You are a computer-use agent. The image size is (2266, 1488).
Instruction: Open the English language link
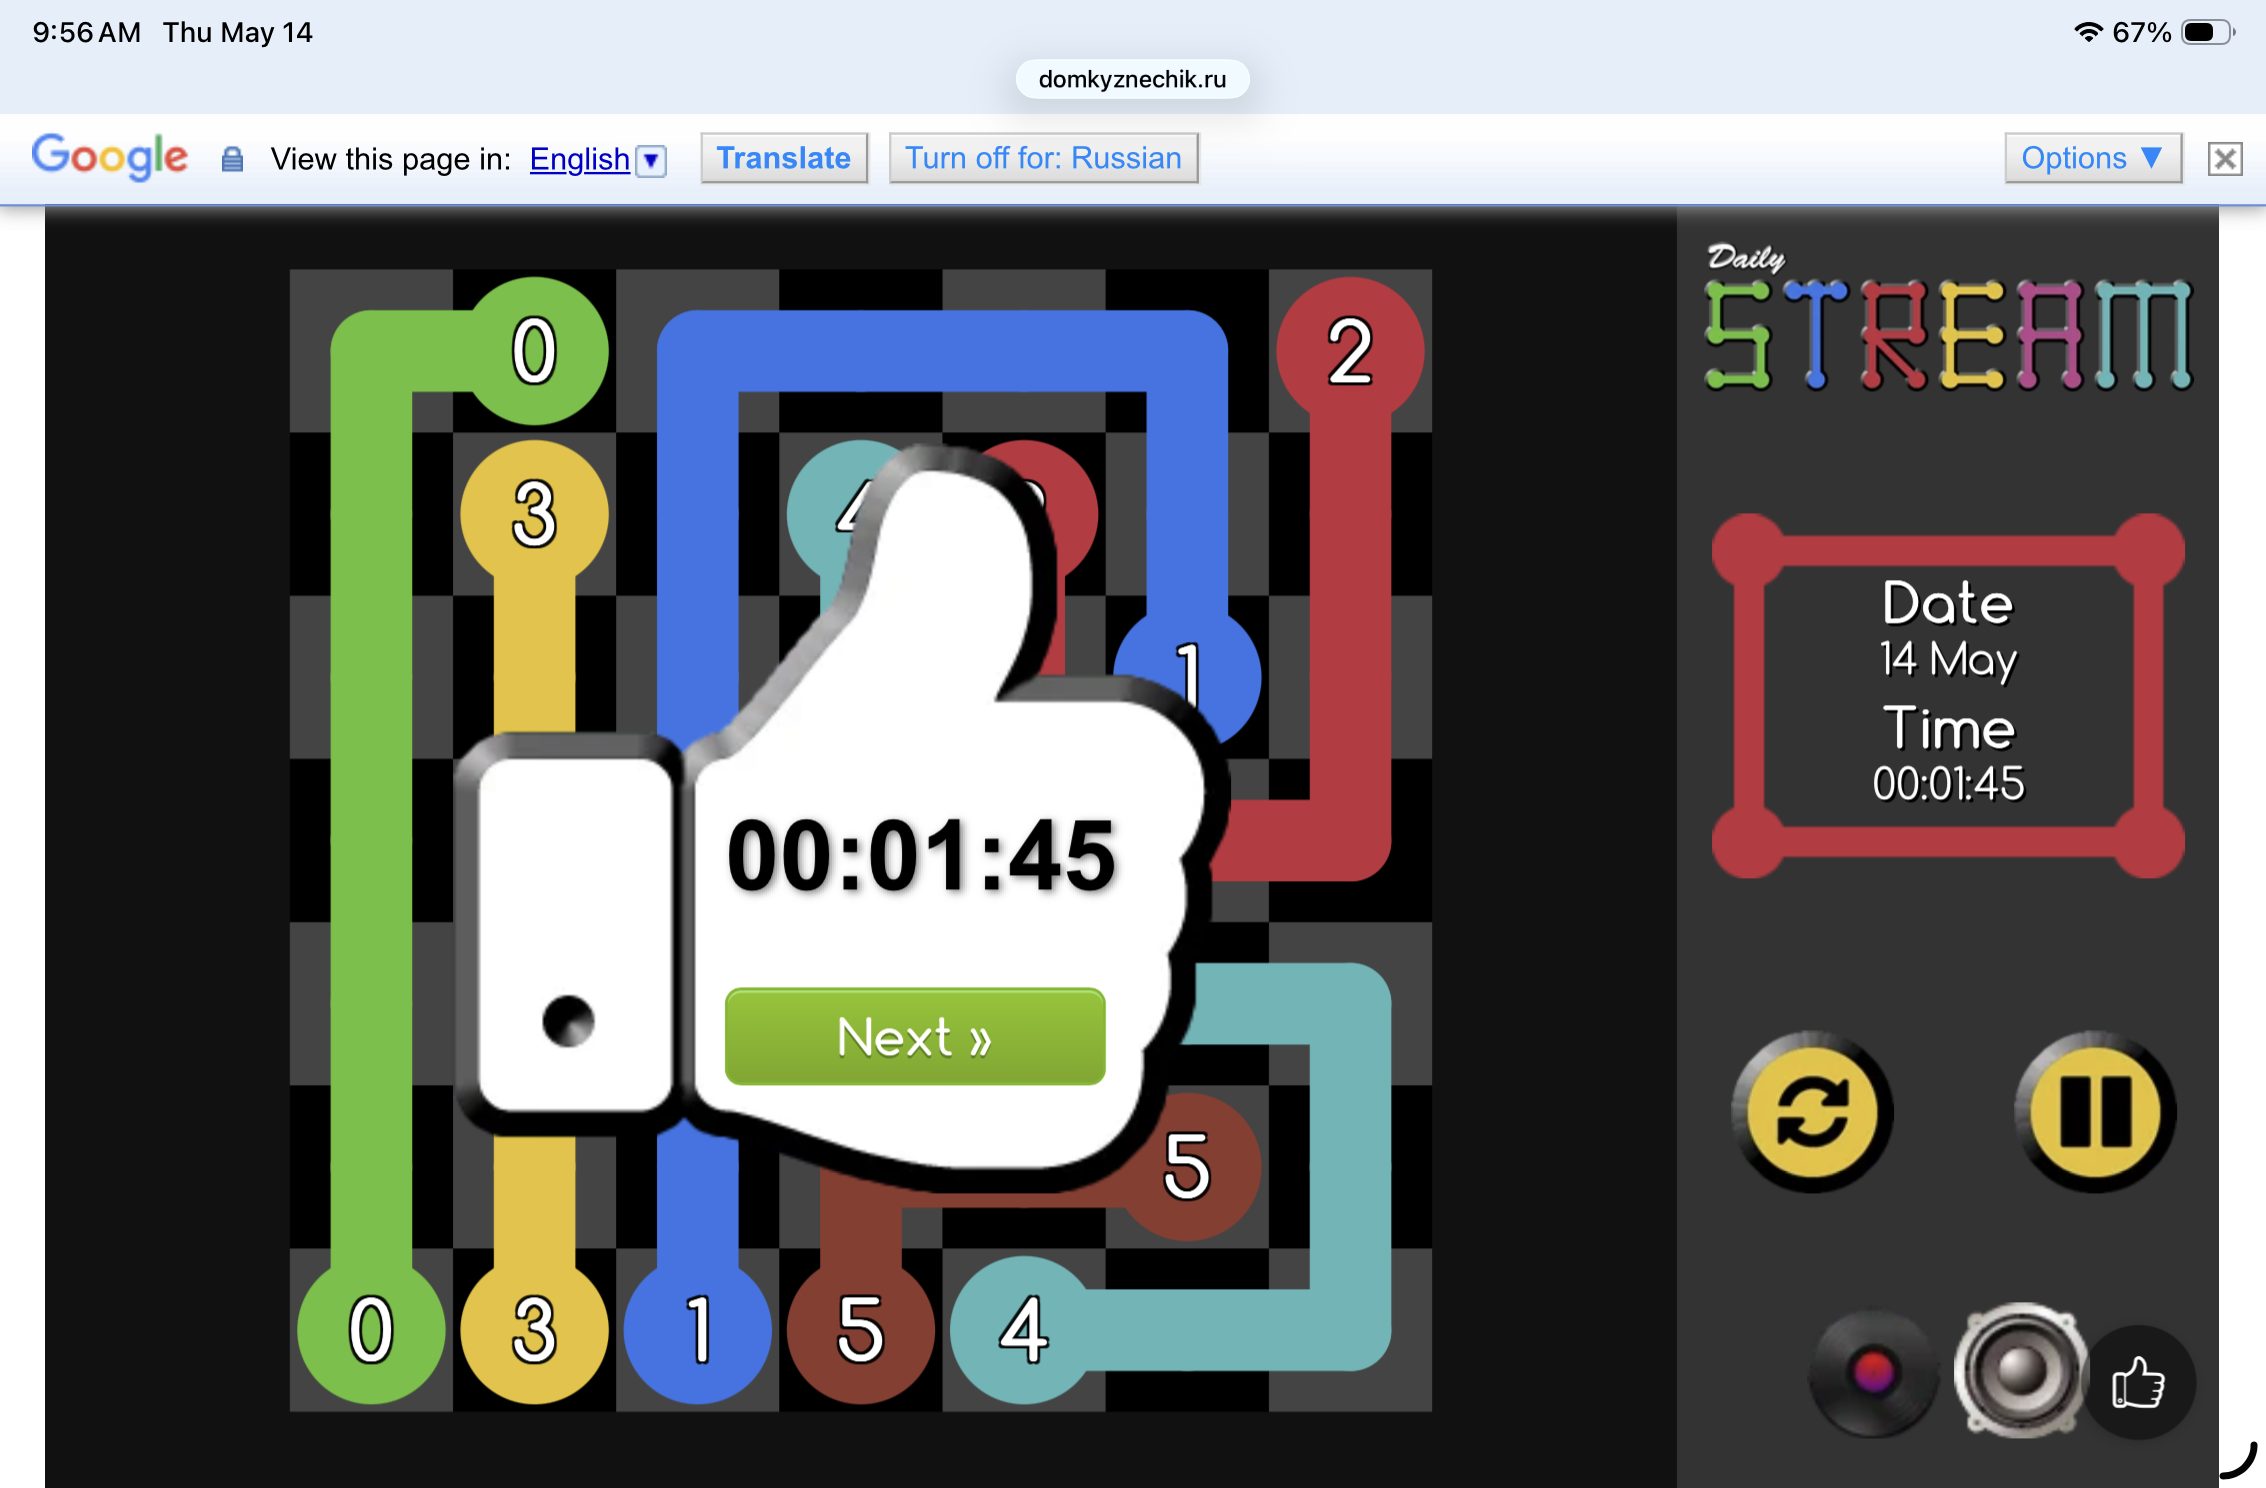579,159
